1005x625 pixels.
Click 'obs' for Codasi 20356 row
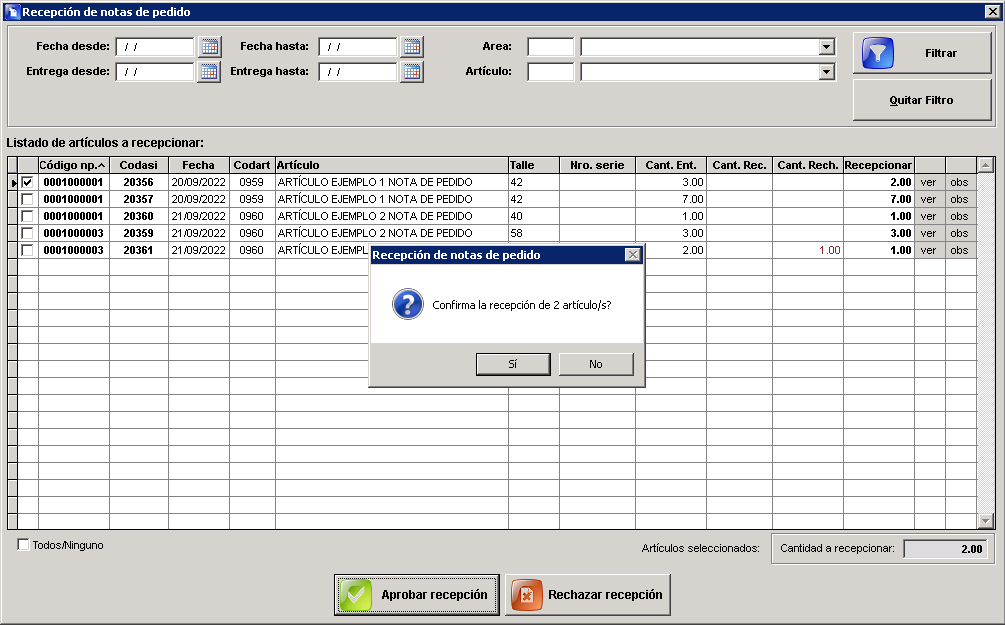point(959,183)
